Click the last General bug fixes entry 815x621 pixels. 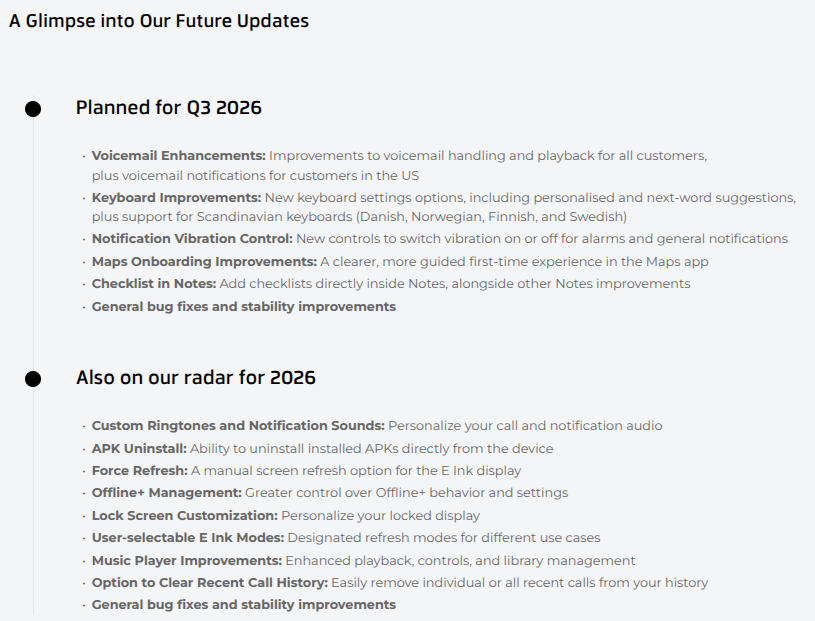(244, 605)
